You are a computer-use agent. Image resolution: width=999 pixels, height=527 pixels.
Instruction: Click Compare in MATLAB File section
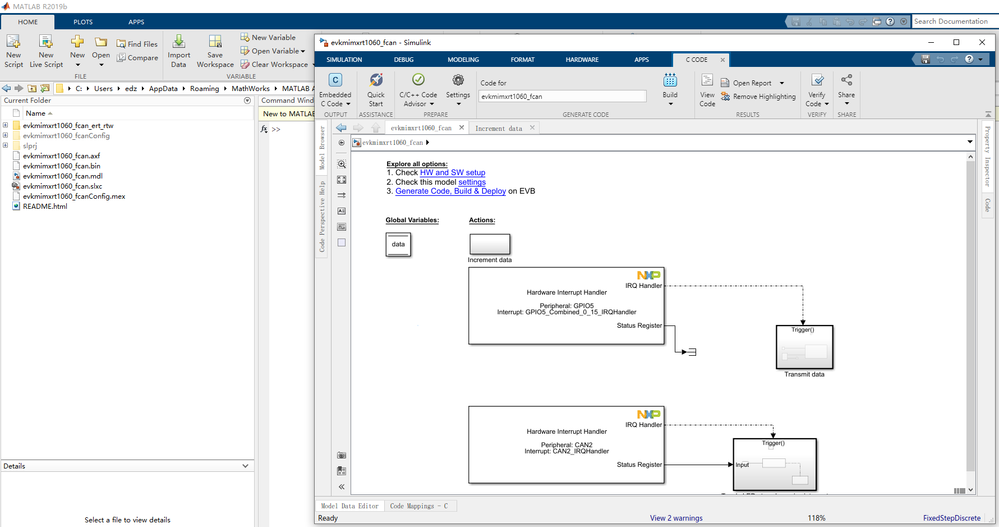(x=137, y=57)
